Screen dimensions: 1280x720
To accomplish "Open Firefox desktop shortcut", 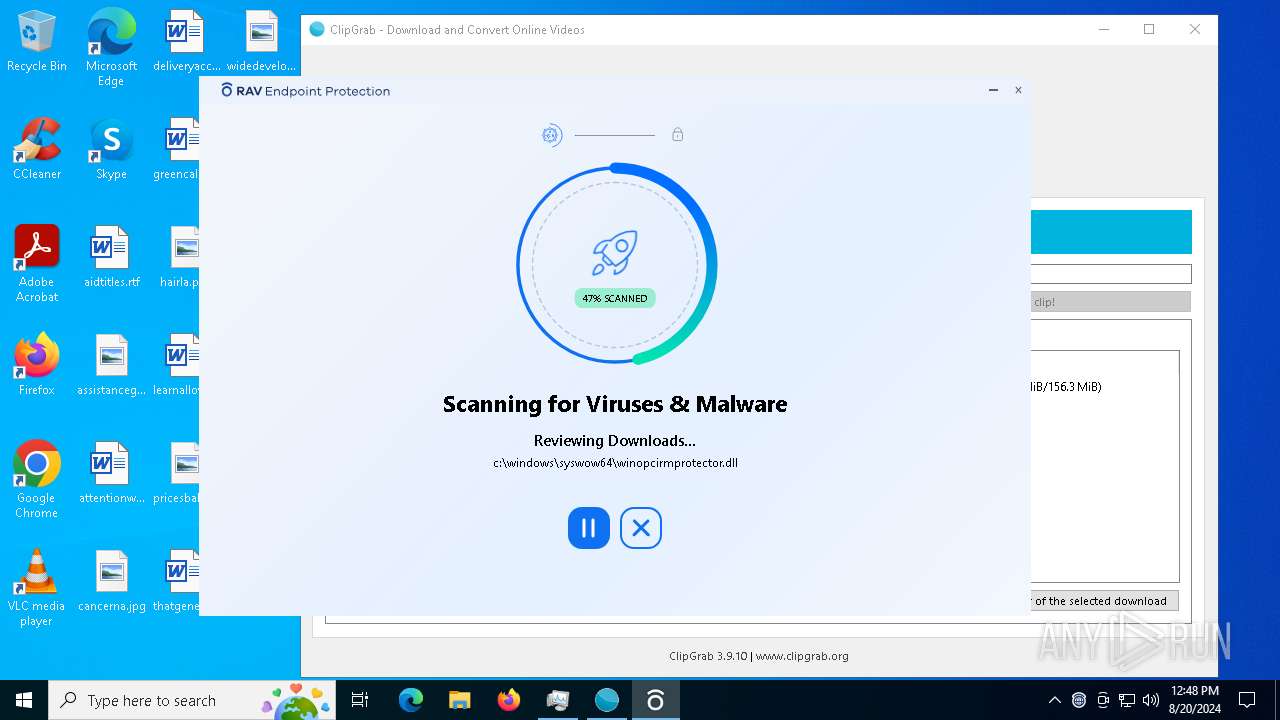I will 37,366.
